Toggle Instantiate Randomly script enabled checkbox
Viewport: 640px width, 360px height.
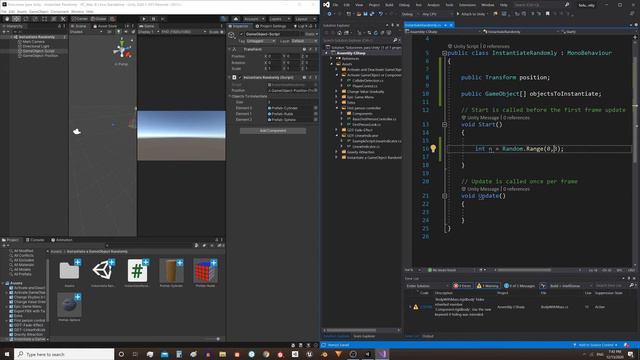point(240,78)
